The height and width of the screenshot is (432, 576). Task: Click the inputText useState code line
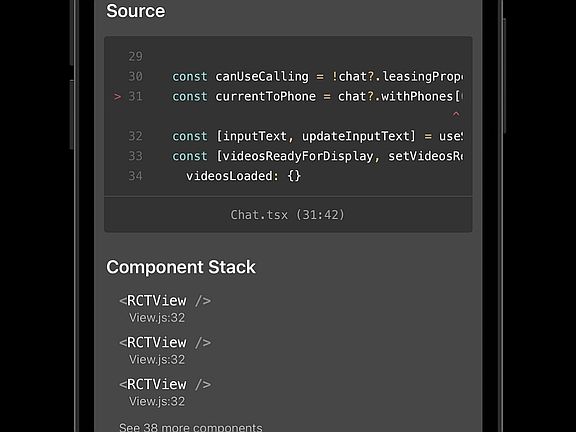pos(317,136)
